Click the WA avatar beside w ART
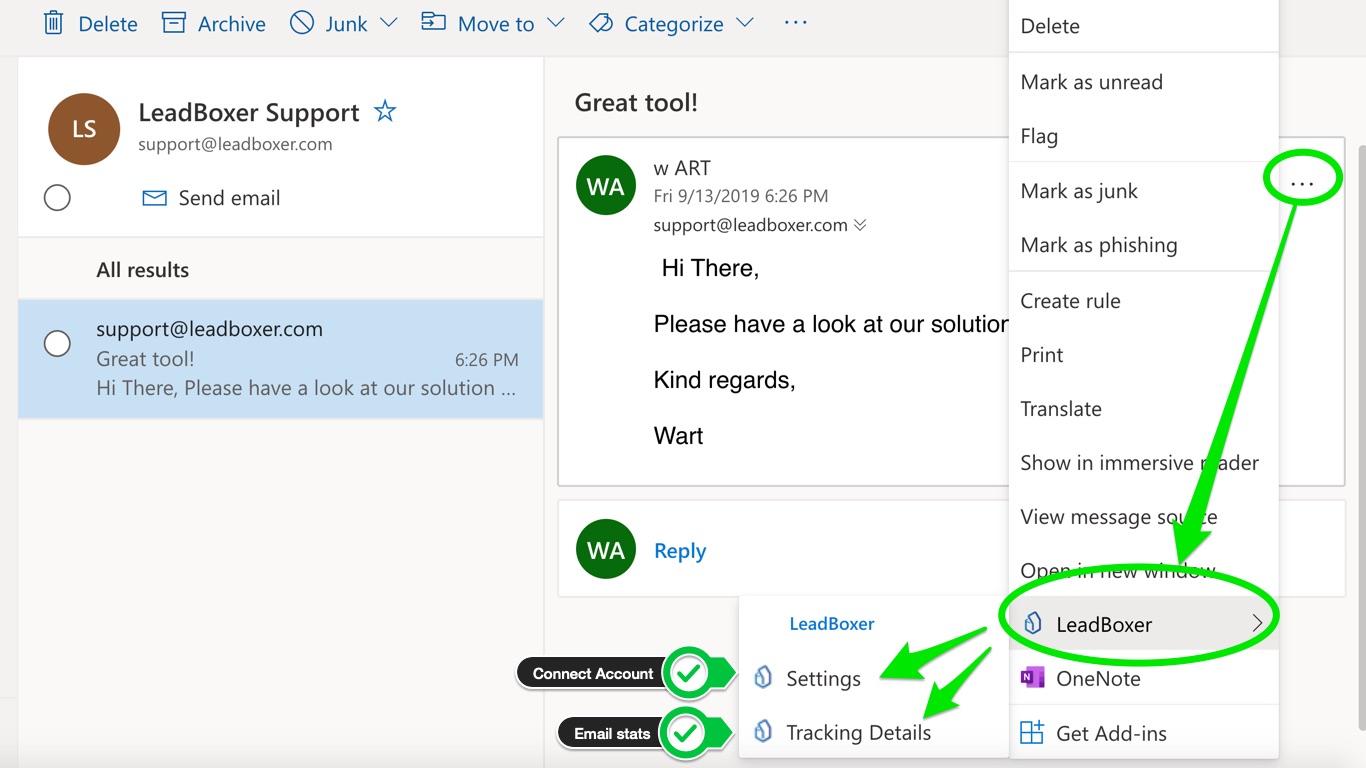1366x768 pixels. click(x=606, y=186)
